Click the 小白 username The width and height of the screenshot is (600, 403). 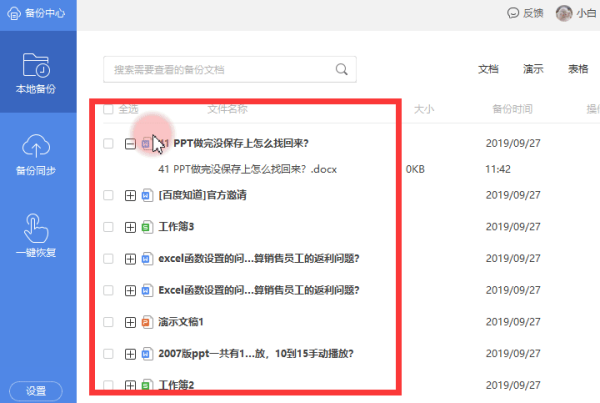pyautogui.click(x=586, y=13)
